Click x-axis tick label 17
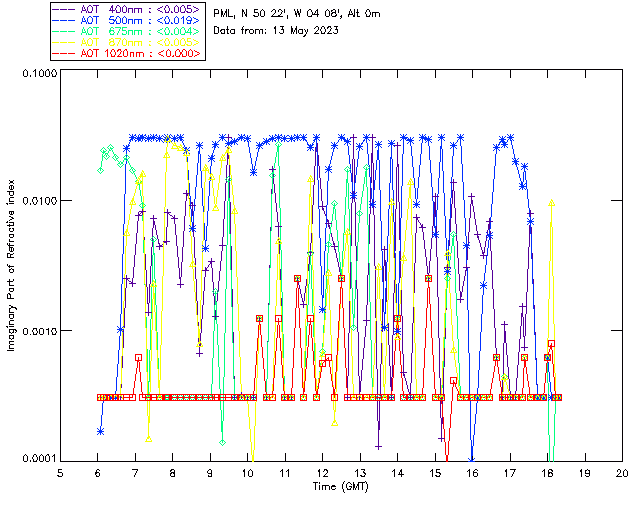Screen dimensions: 640x512 pos(510,473)
